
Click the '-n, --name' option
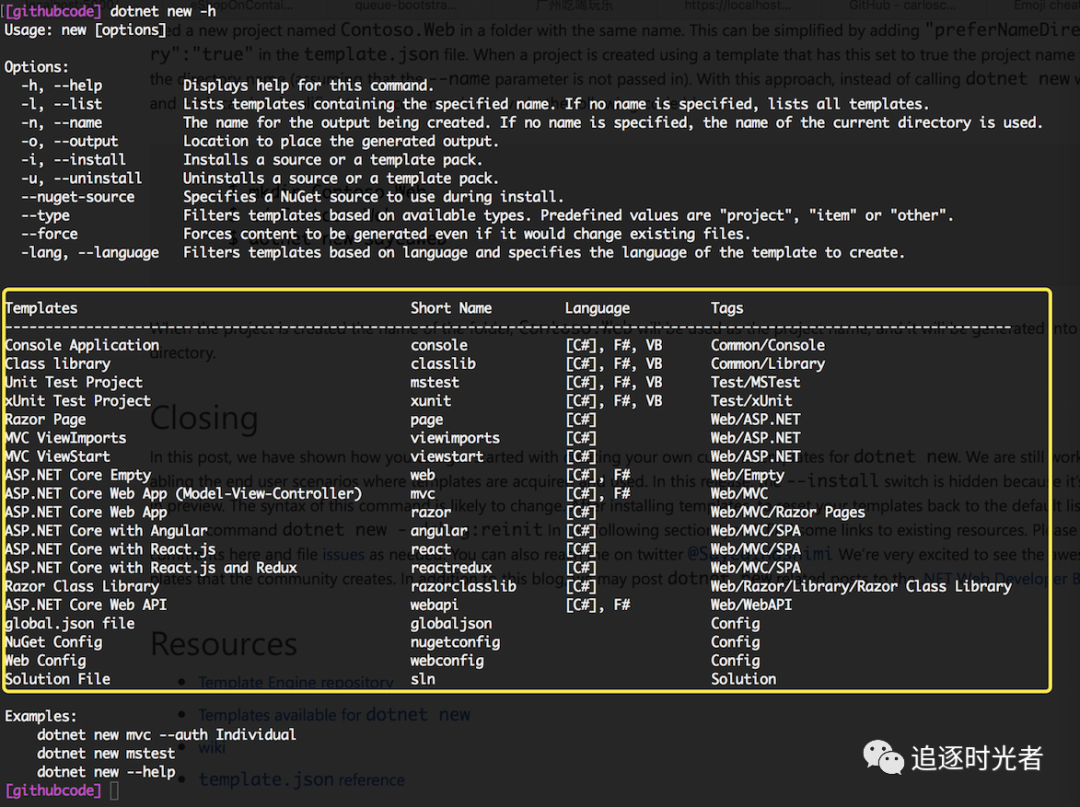pyautogui.click(x=62, y=123)
